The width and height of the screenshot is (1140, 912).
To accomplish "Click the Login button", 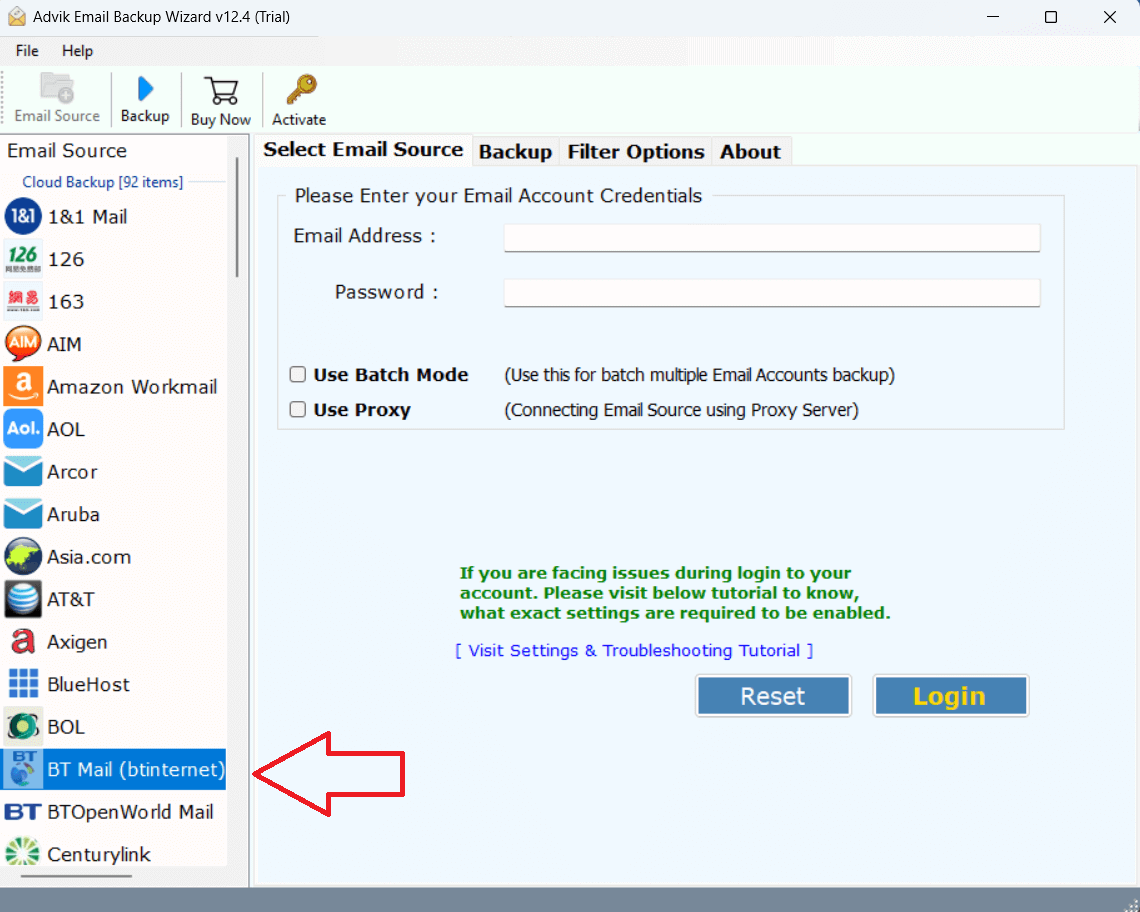I will (950, 696).
